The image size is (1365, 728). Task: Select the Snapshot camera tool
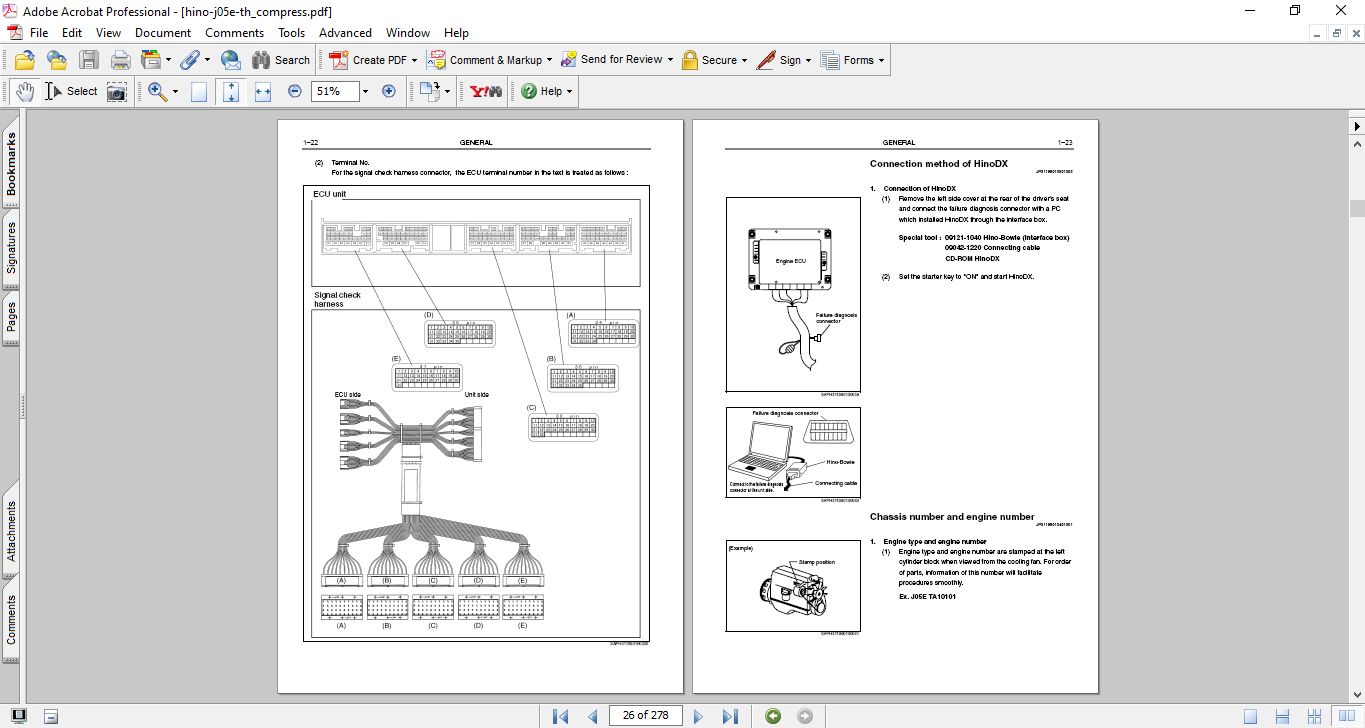tap(117, 91)
